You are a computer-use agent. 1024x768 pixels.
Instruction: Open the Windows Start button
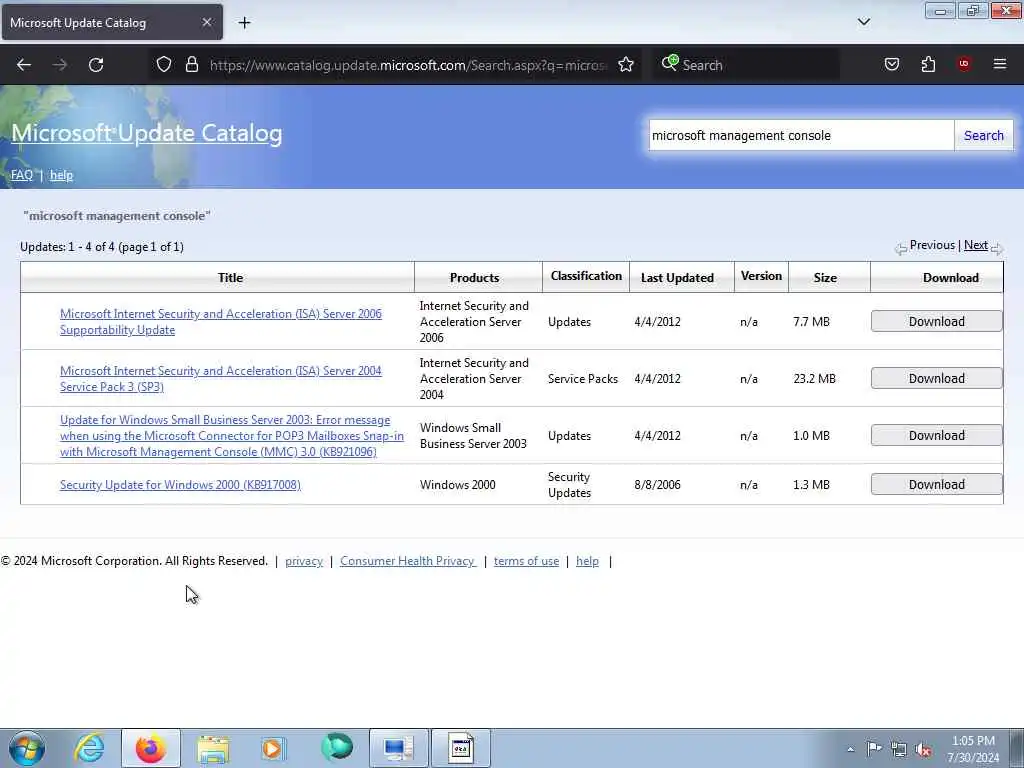click(x=27, y=748)
